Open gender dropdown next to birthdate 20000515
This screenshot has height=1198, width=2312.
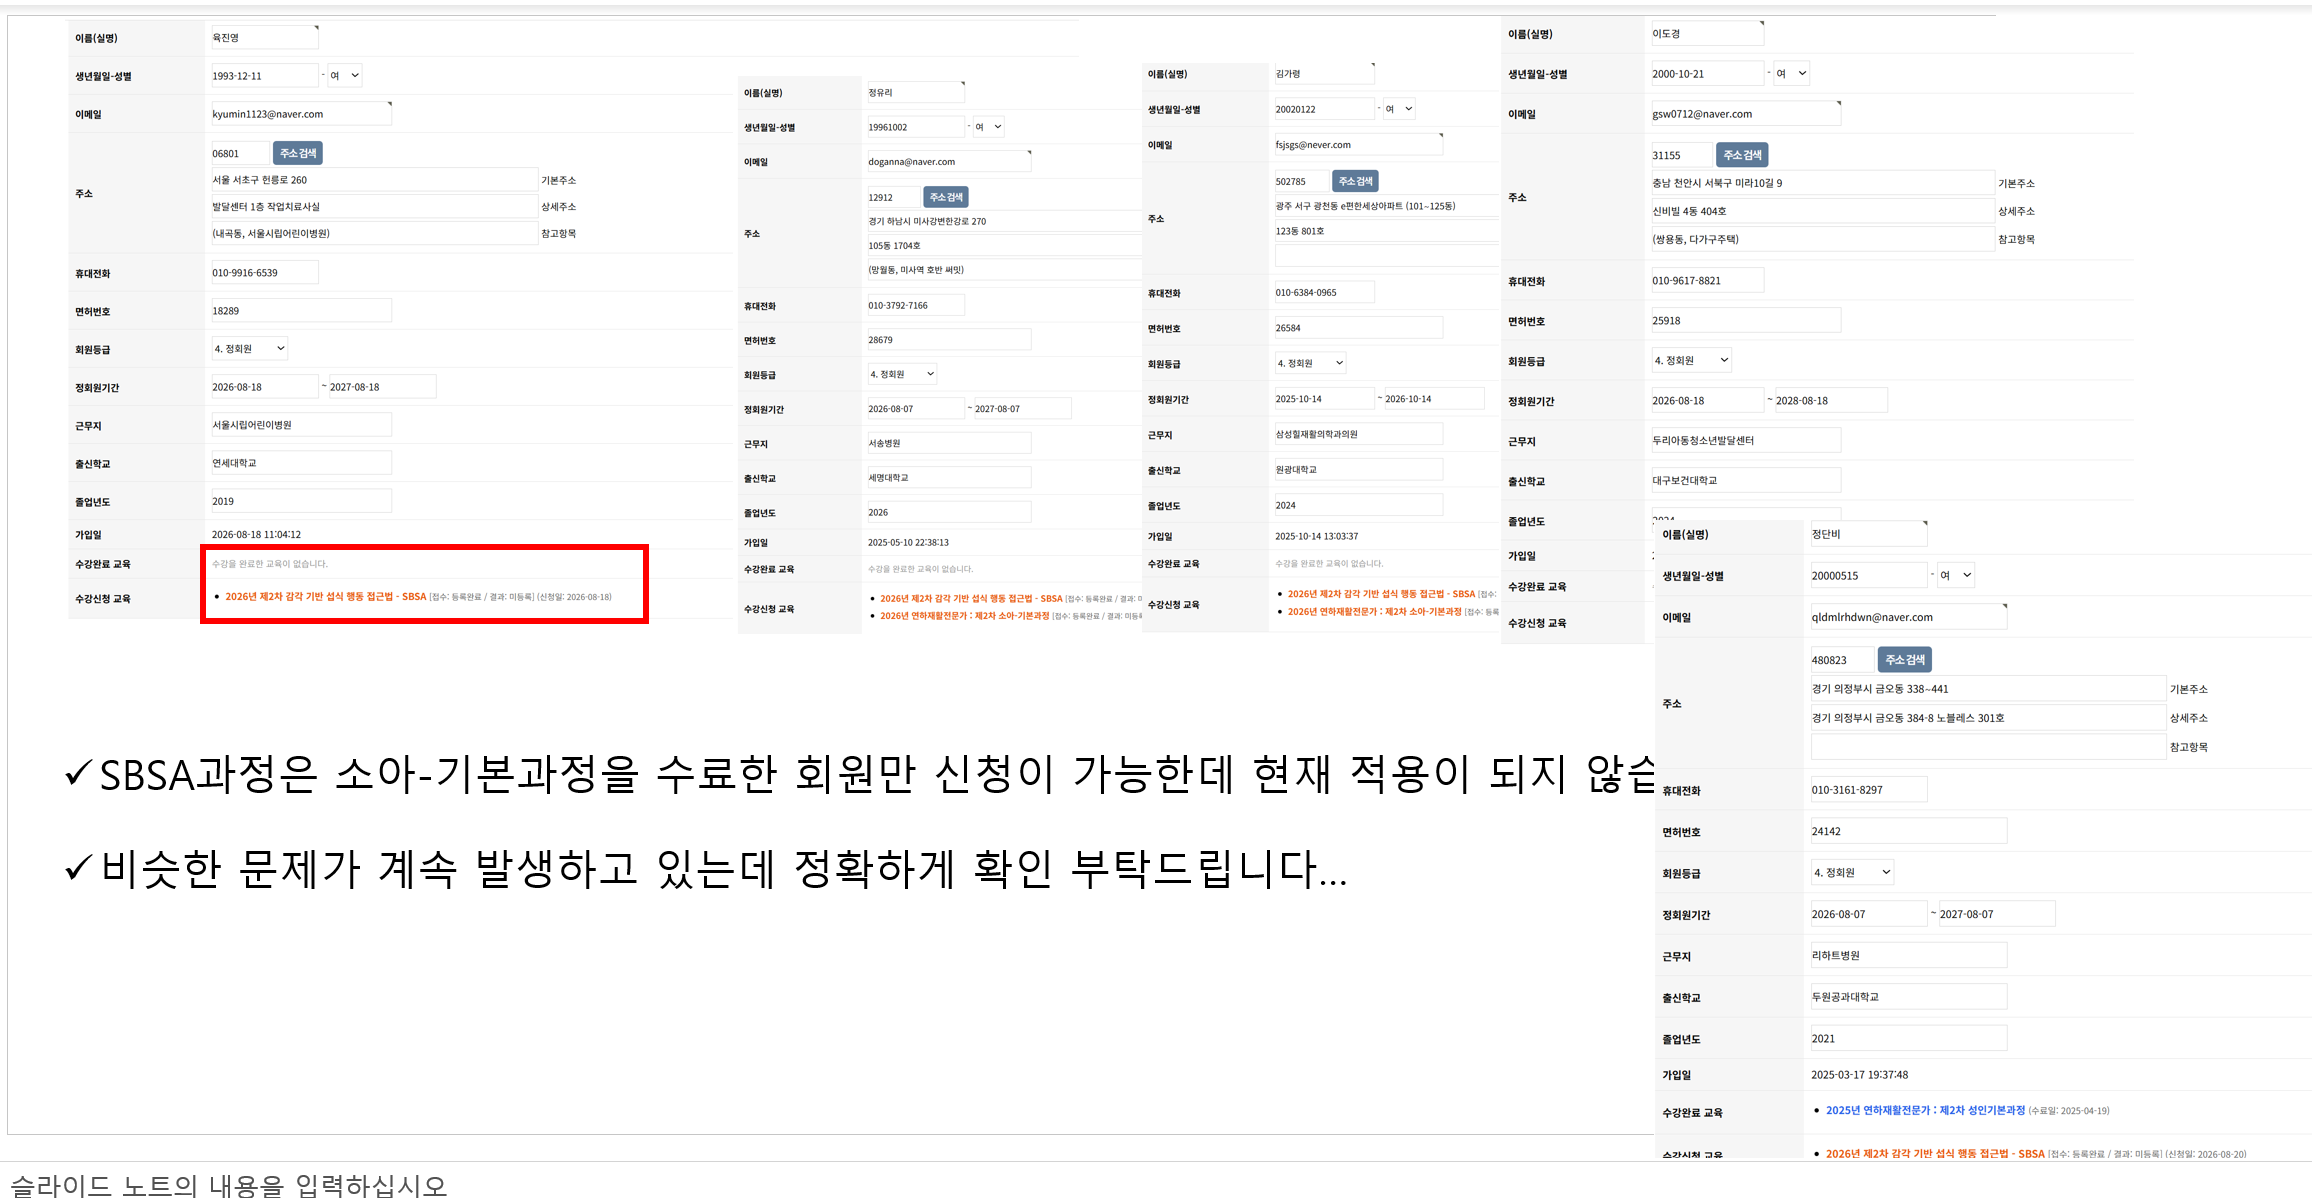pos(1955,575)
